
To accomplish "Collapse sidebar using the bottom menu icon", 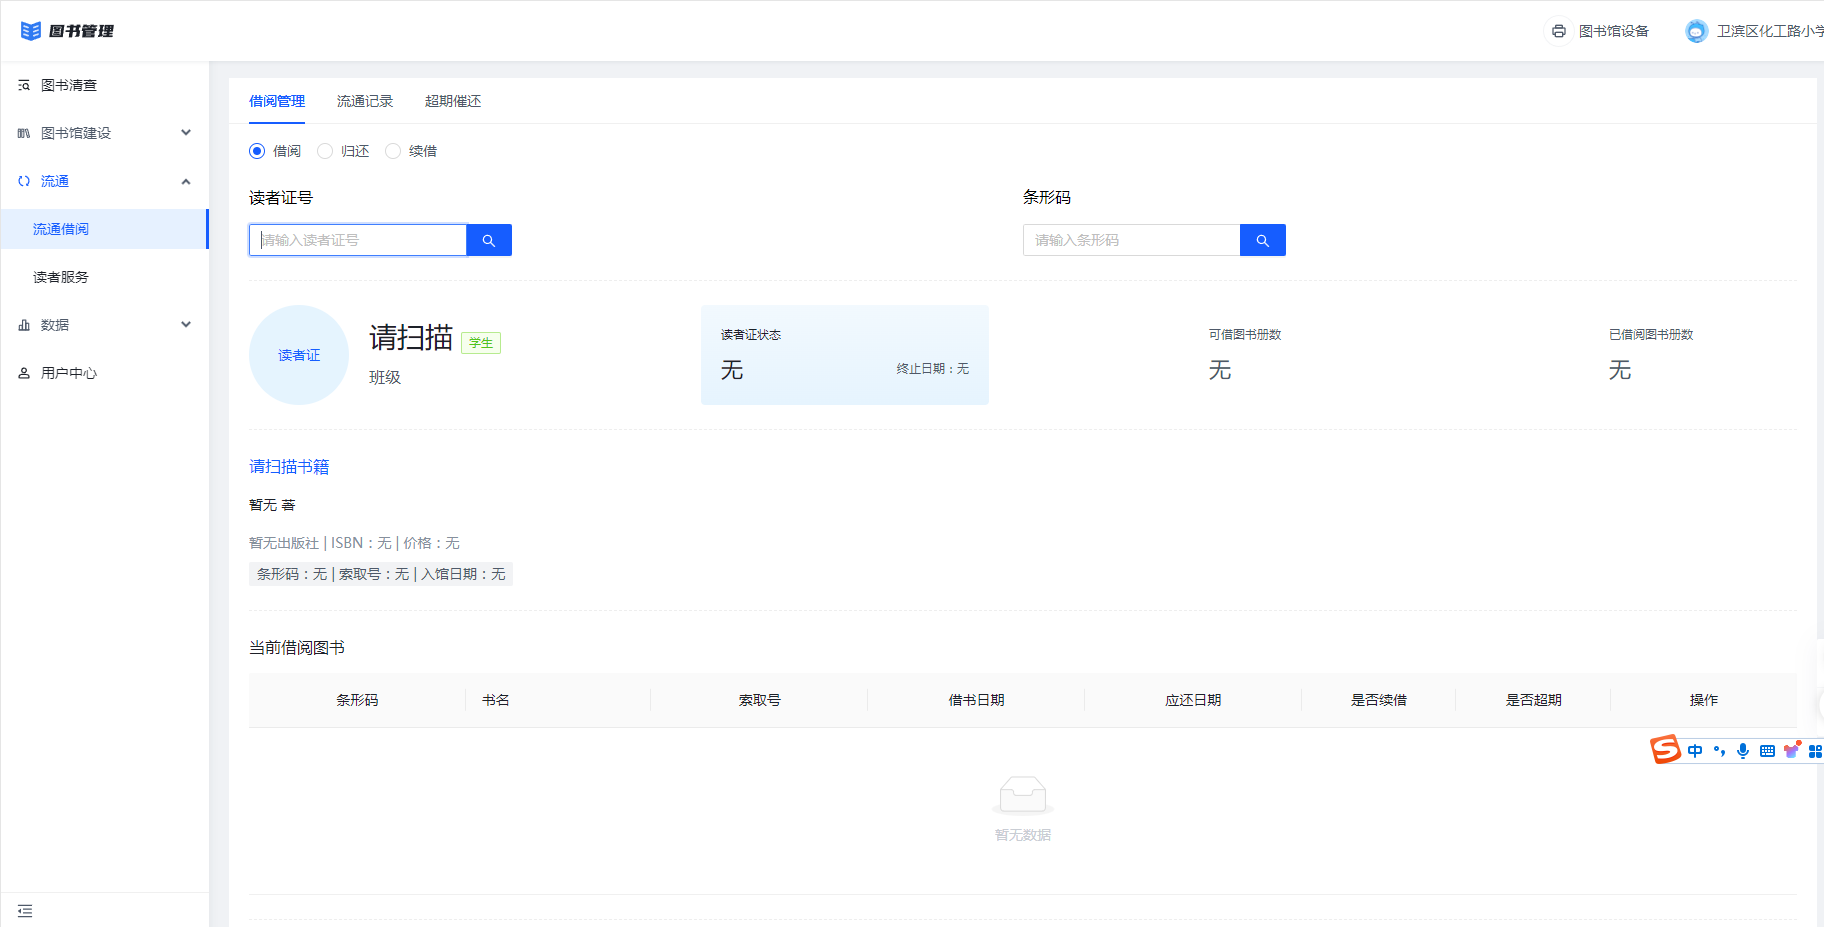I will click(x=25, y=911).
